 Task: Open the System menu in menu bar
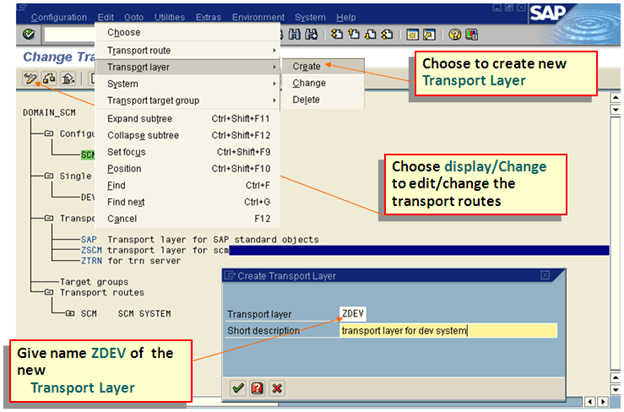(x=310, y=18)
